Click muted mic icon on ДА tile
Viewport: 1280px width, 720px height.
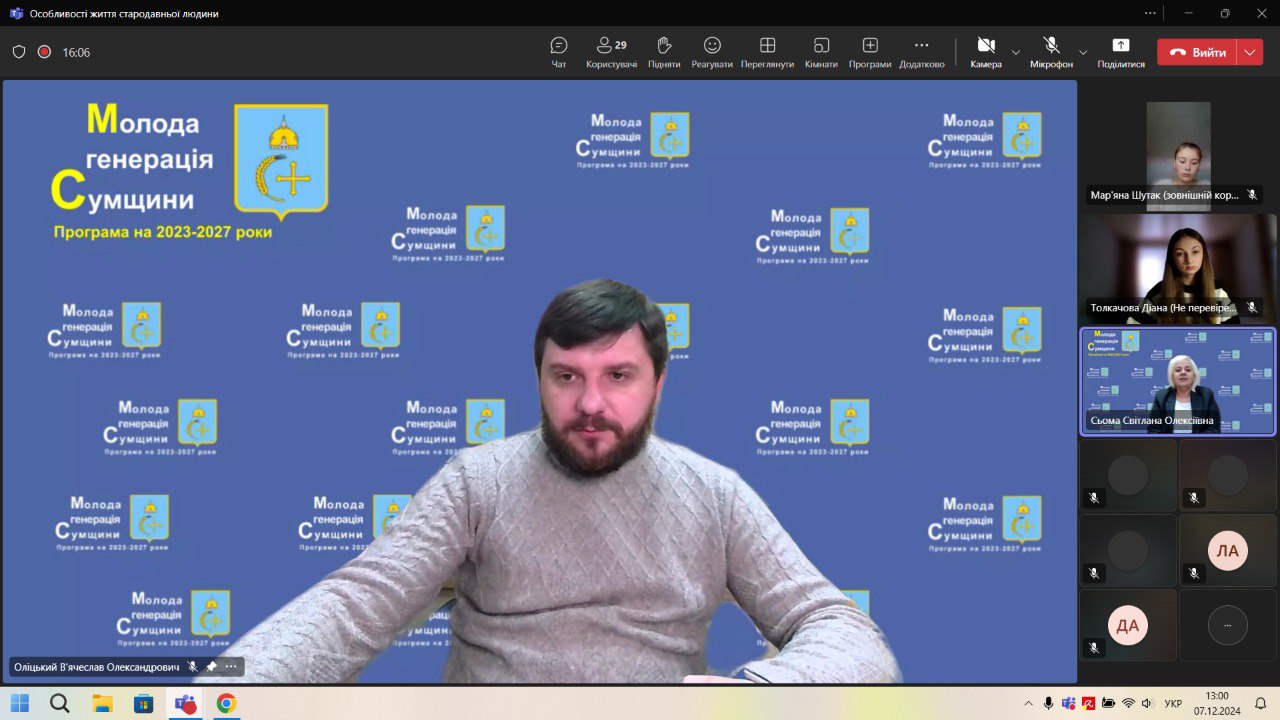click(x=1094, y=648)
